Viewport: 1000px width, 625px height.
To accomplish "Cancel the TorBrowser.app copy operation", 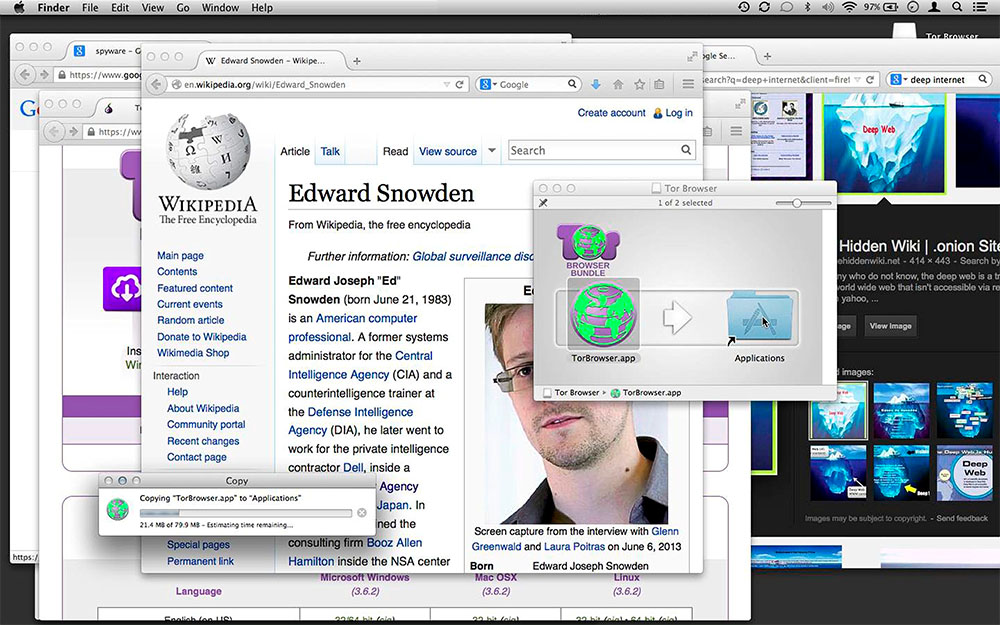I will 362,513.
